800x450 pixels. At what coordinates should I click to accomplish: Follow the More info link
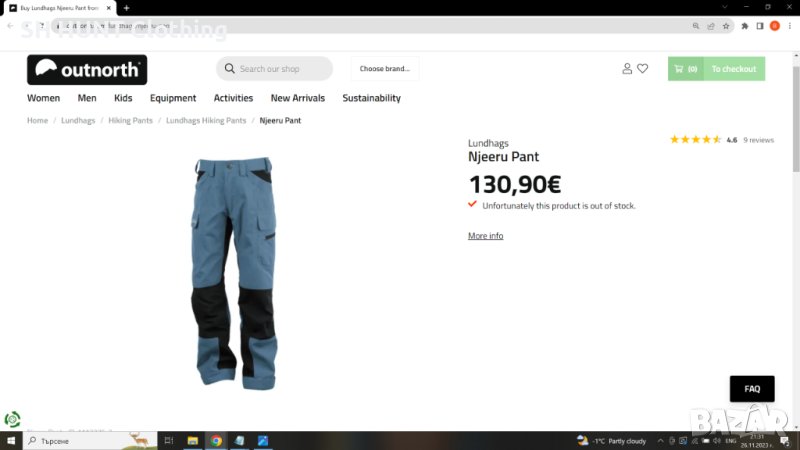(x=485, y=236)
